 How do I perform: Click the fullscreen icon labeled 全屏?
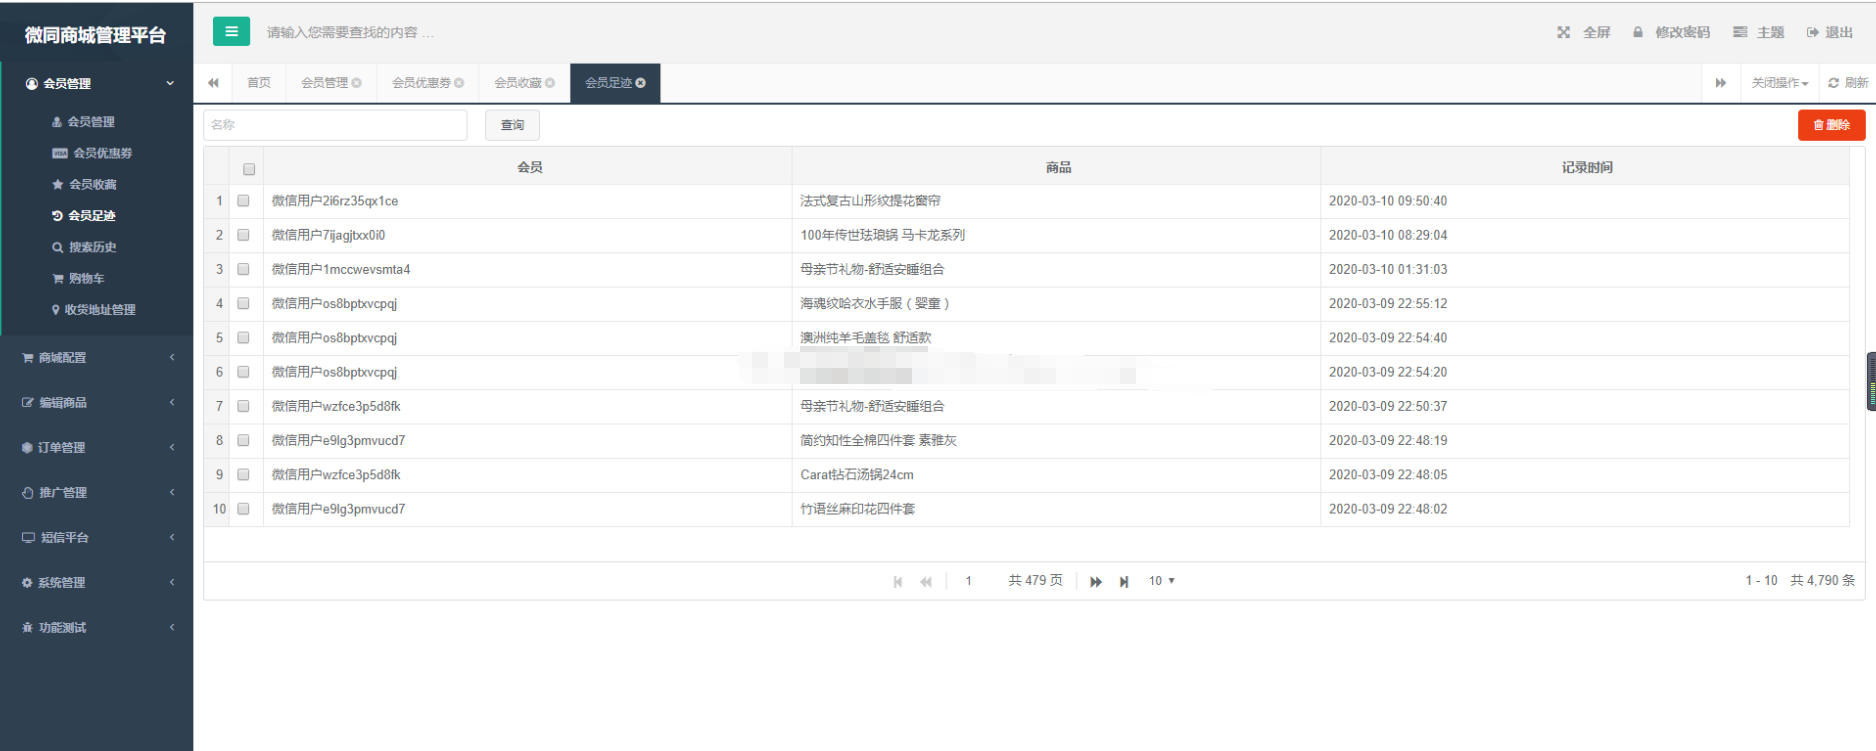pos(1584,32)
